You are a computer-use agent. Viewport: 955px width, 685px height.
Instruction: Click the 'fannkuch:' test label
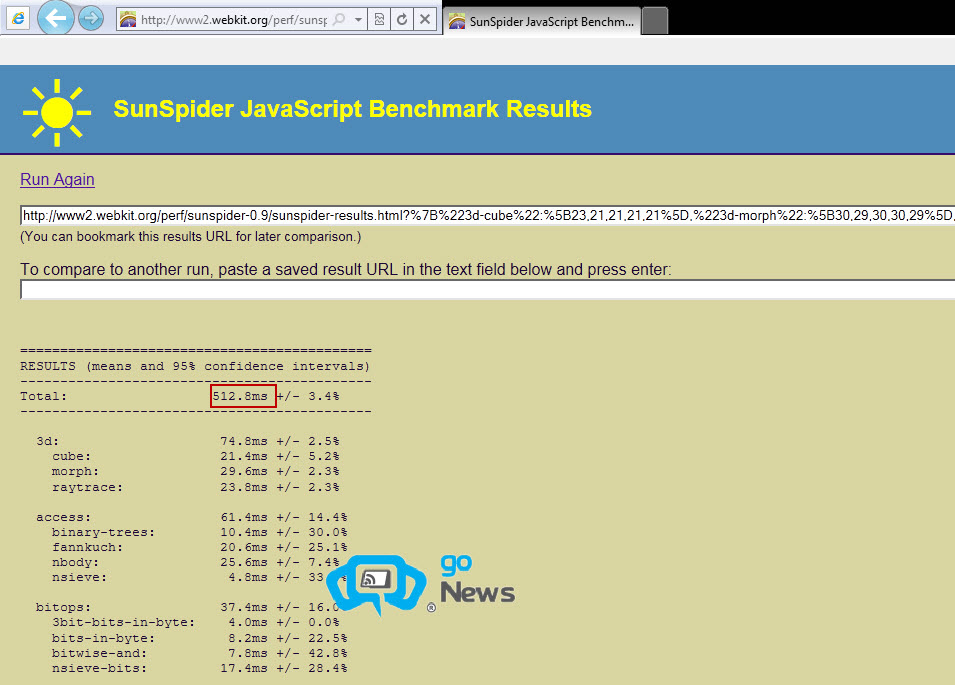pyautogui.click(x=87, y=547)
